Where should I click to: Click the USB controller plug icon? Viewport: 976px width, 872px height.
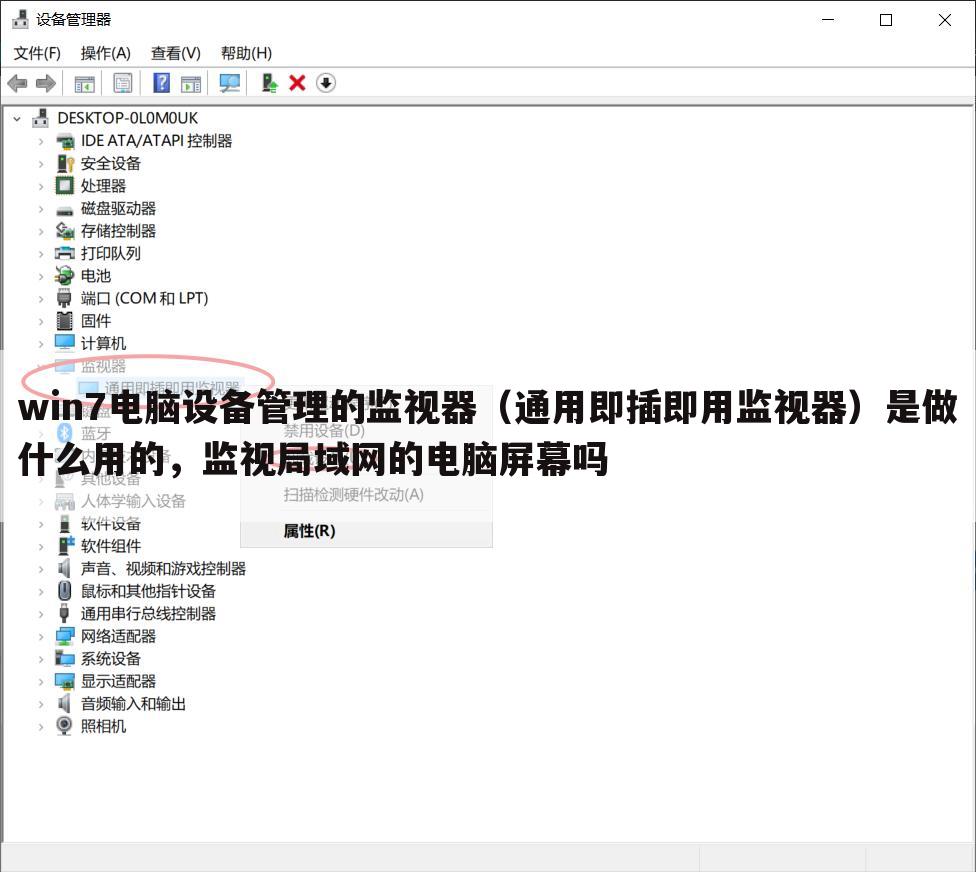click(65, 613)
